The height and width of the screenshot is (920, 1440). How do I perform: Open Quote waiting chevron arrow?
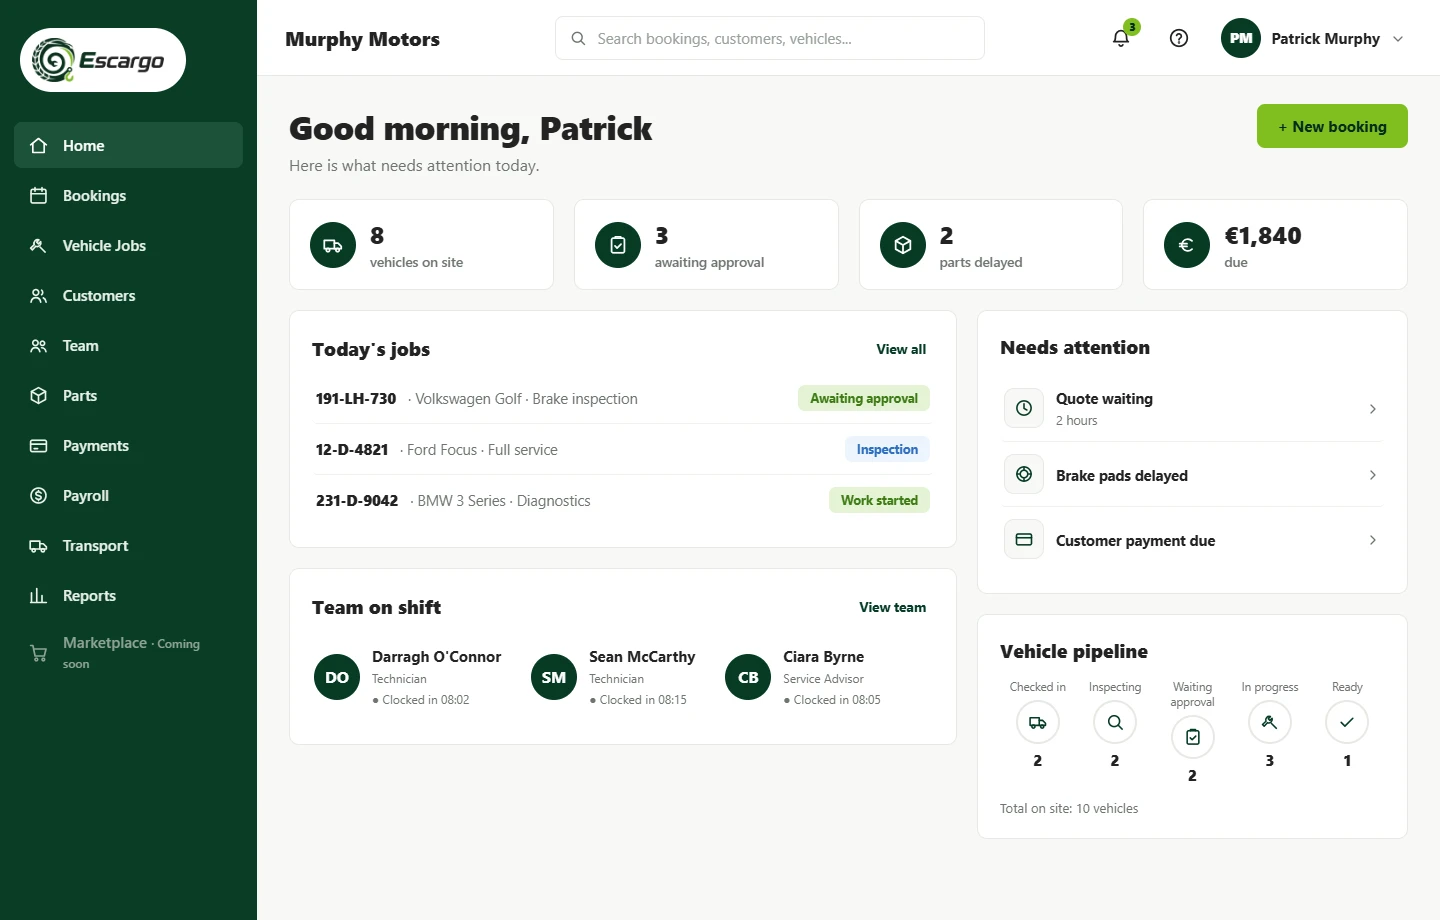pyautogui.click(x=1373, y=408)
